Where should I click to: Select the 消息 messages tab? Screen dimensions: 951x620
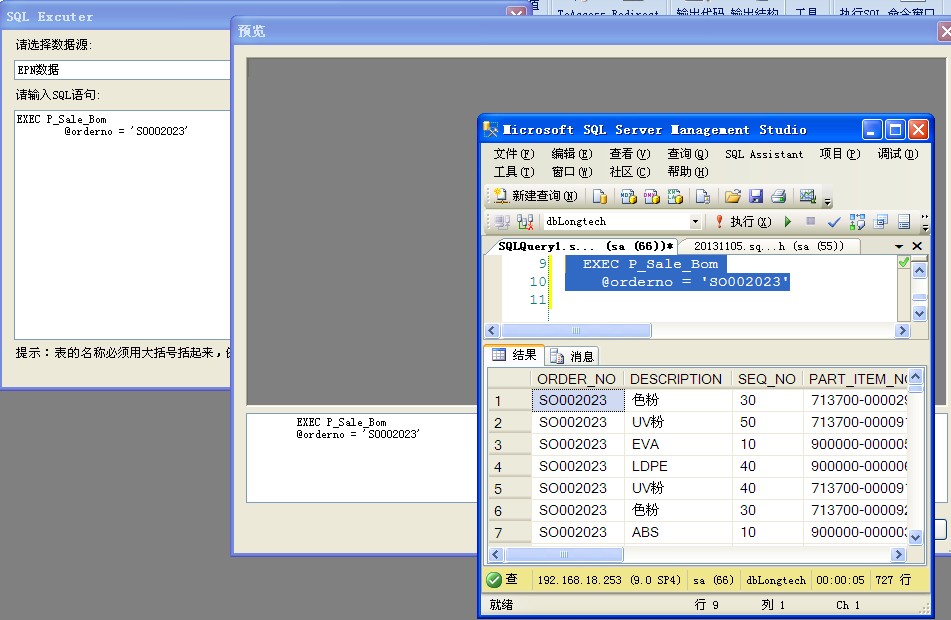[x=572, y=356]
